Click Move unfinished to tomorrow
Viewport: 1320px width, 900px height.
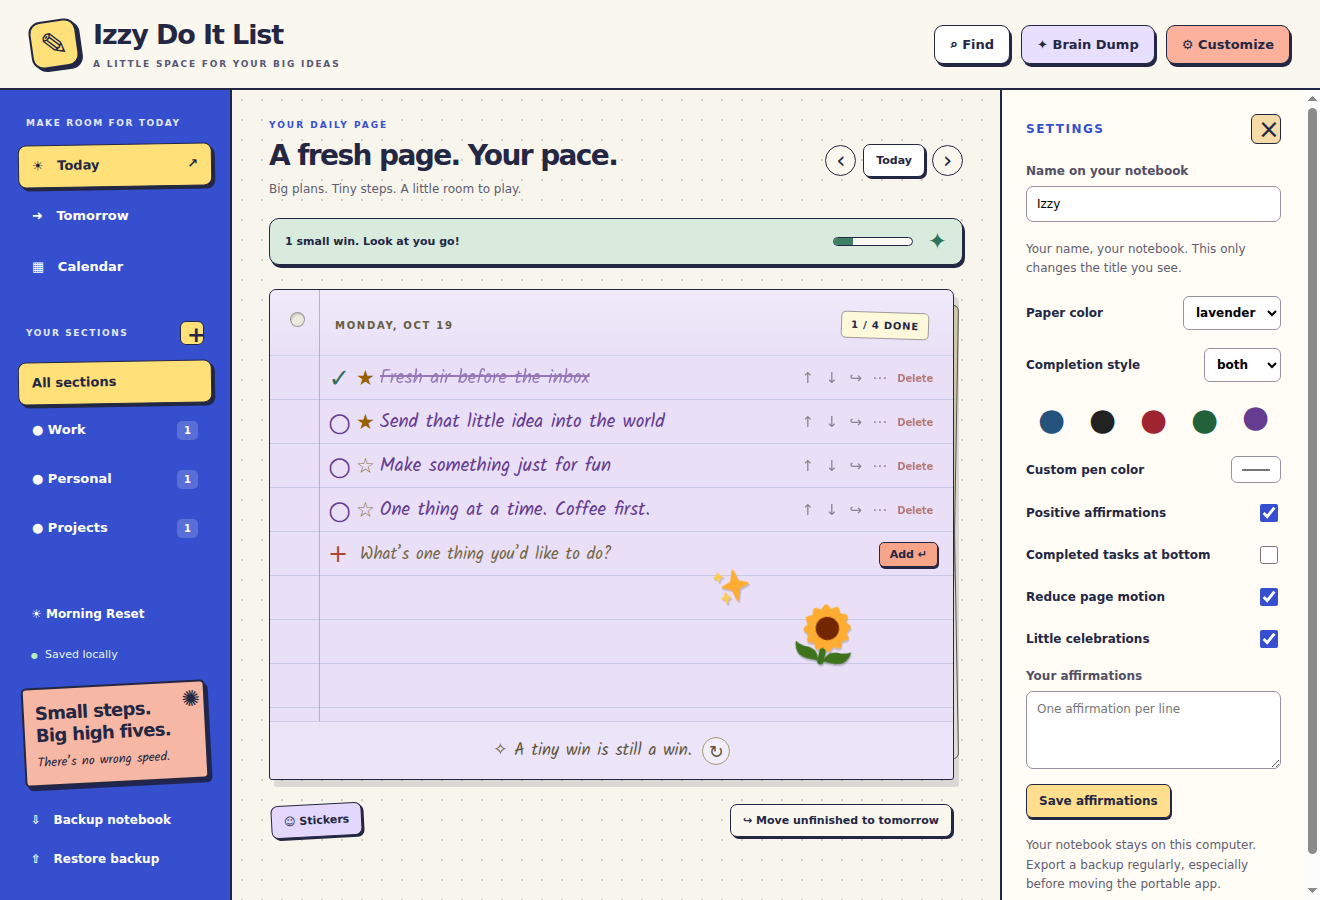coord(841,820)
